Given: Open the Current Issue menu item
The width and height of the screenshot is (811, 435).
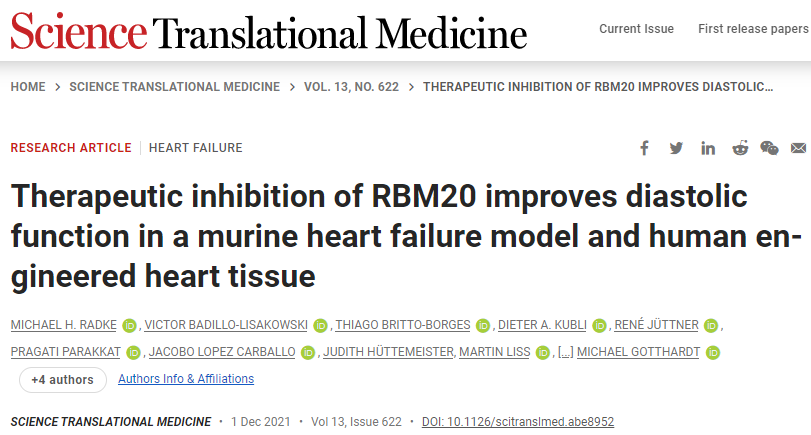Looking at the screenshot, I should (x=636, y=29).
